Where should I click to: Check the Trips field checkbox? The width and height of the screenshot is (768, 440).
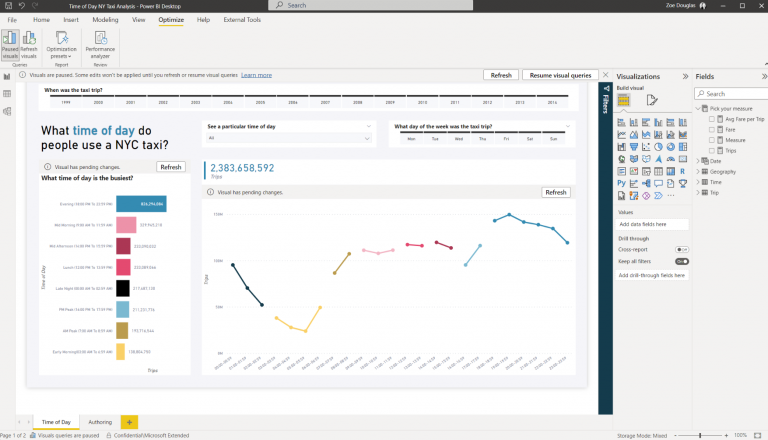[x=712, y=151]
